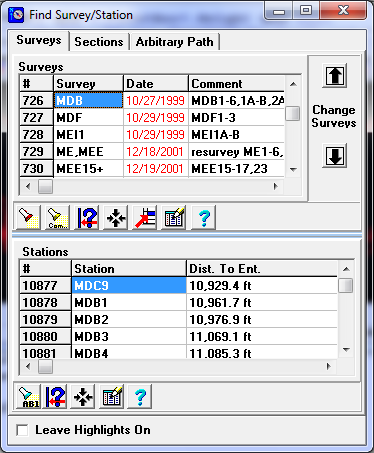The image size is (374, 453).
Task: Toggle the Leave Highlights On checkbox
Action: (22, 430)
